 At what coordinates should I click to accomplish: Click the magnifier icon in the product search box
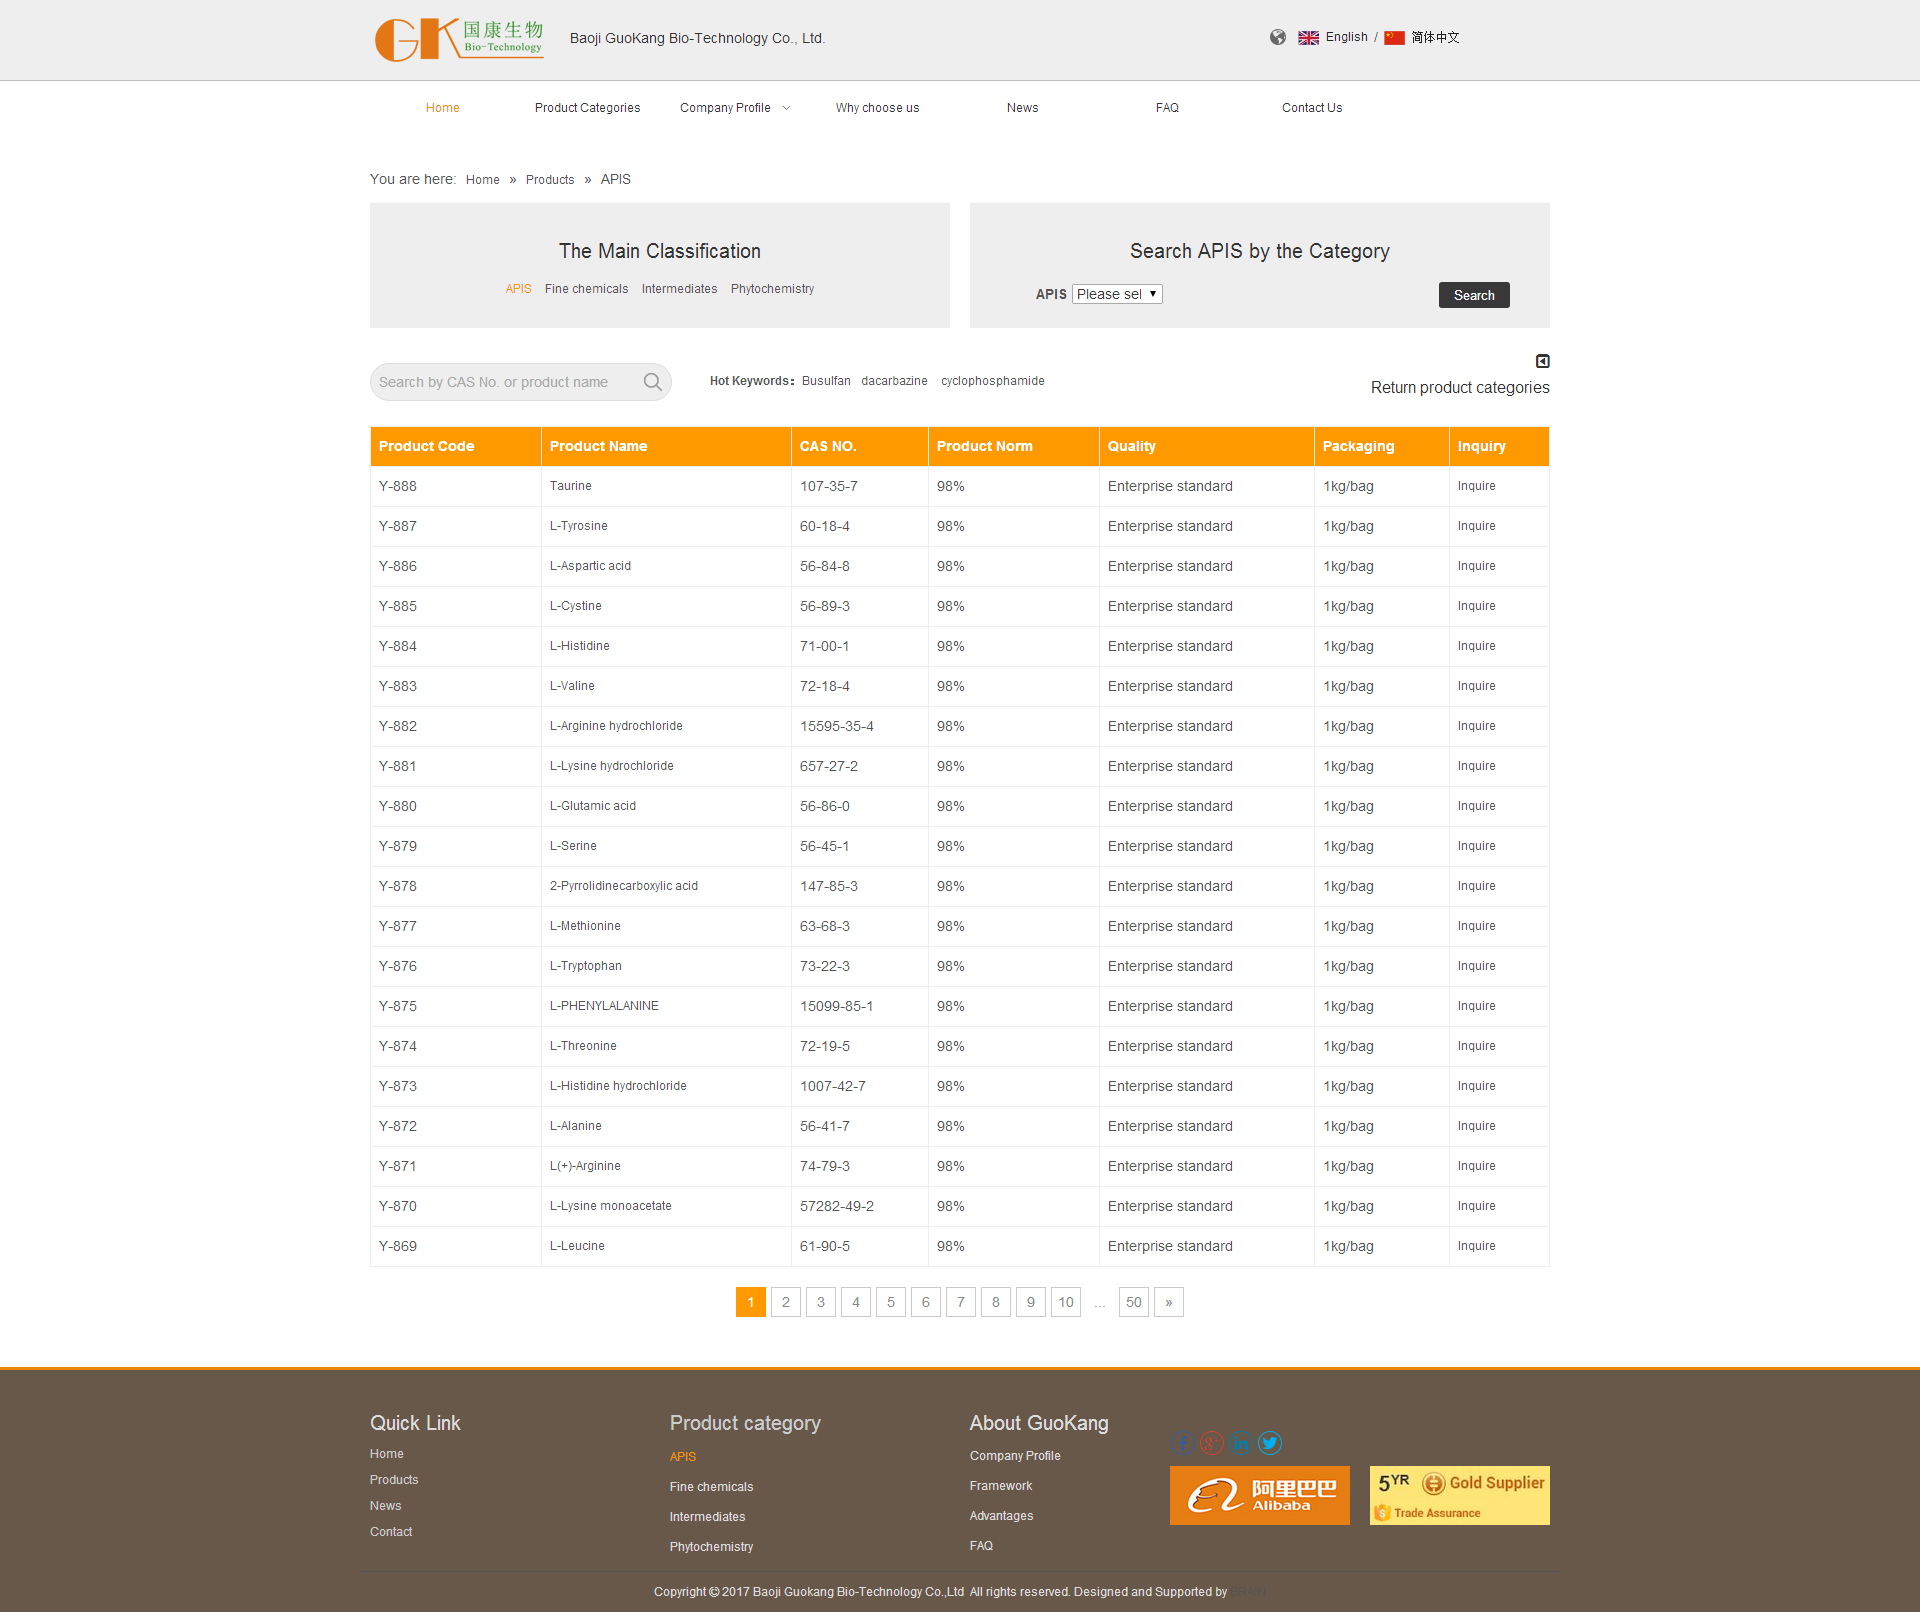[x=652, y=381]
